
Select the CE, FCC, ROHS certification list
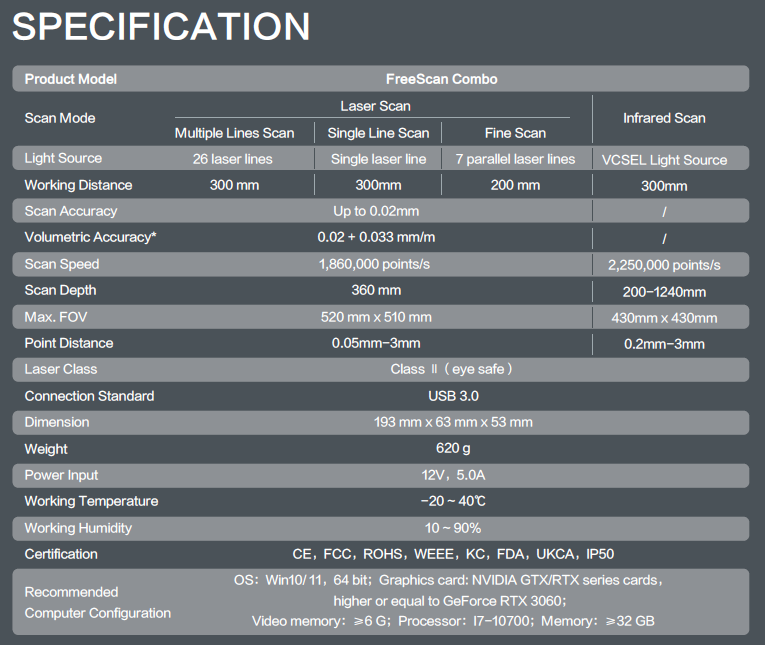[x=453, y=554]
